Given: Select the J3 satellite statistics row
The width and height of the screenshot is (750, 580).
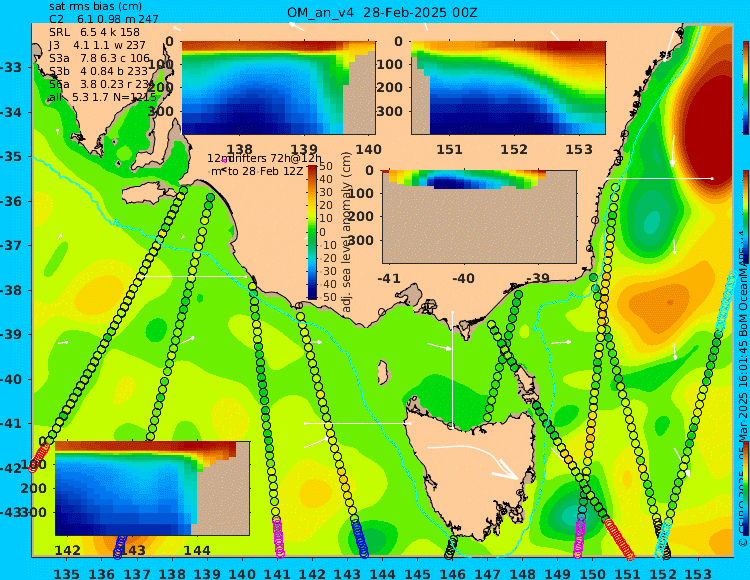Looking at the screenshot, I should (97, 45).
